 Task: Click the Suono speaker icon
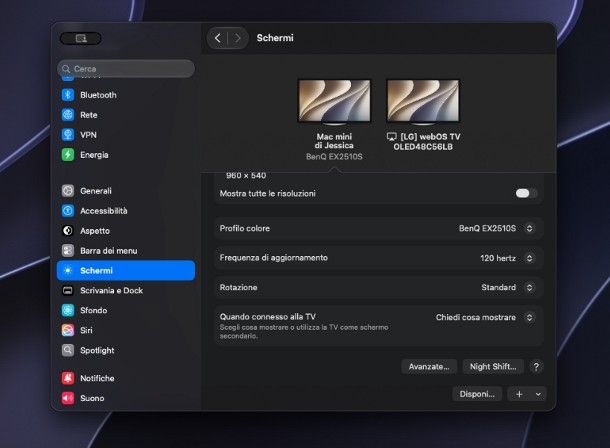click(68, 398)
